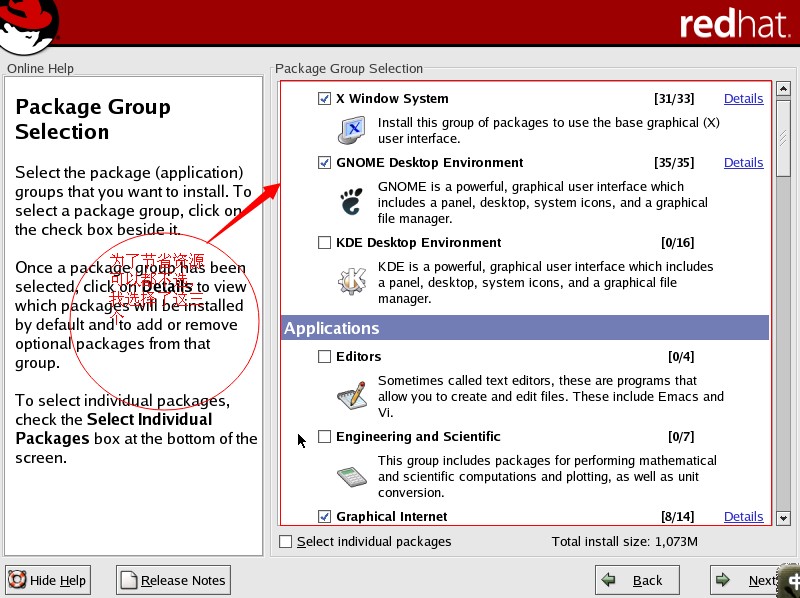
Task: Click the [35/35] package count
Action: (x=674, y=162)
